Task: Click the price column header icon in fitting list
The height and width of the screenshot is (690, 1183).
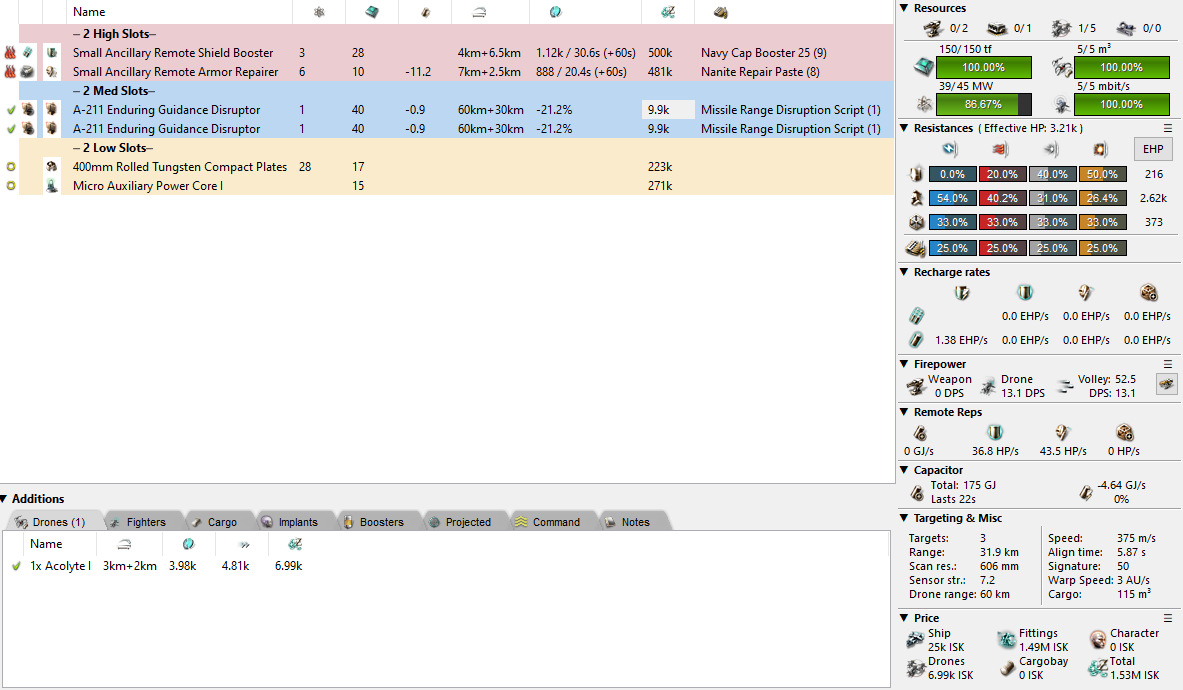Action: (668, 12)
